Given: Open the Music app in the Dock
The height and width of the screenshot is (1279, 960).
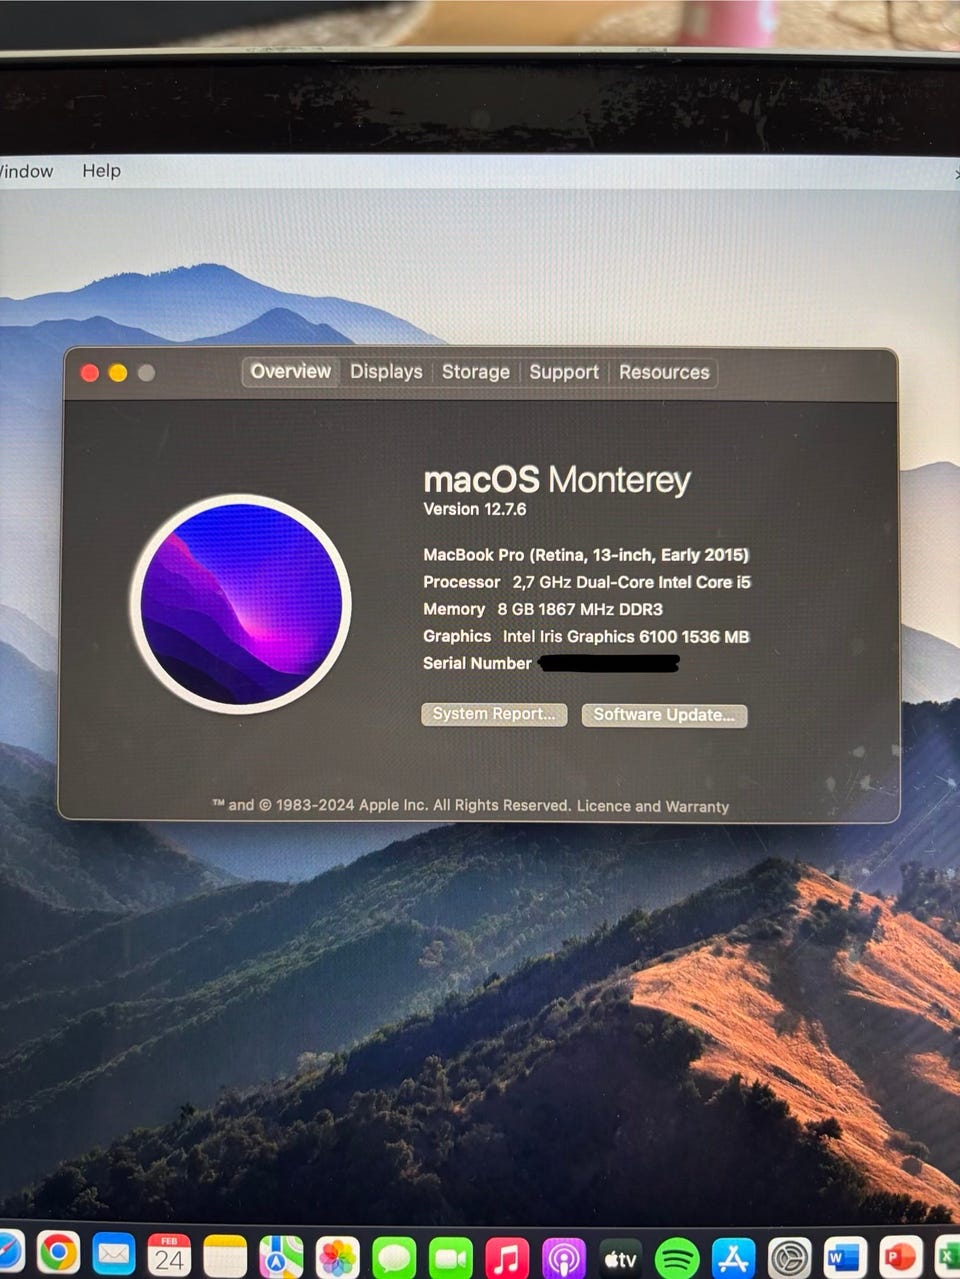Looking at the screenshot, I should click(x=507, y=1258).
